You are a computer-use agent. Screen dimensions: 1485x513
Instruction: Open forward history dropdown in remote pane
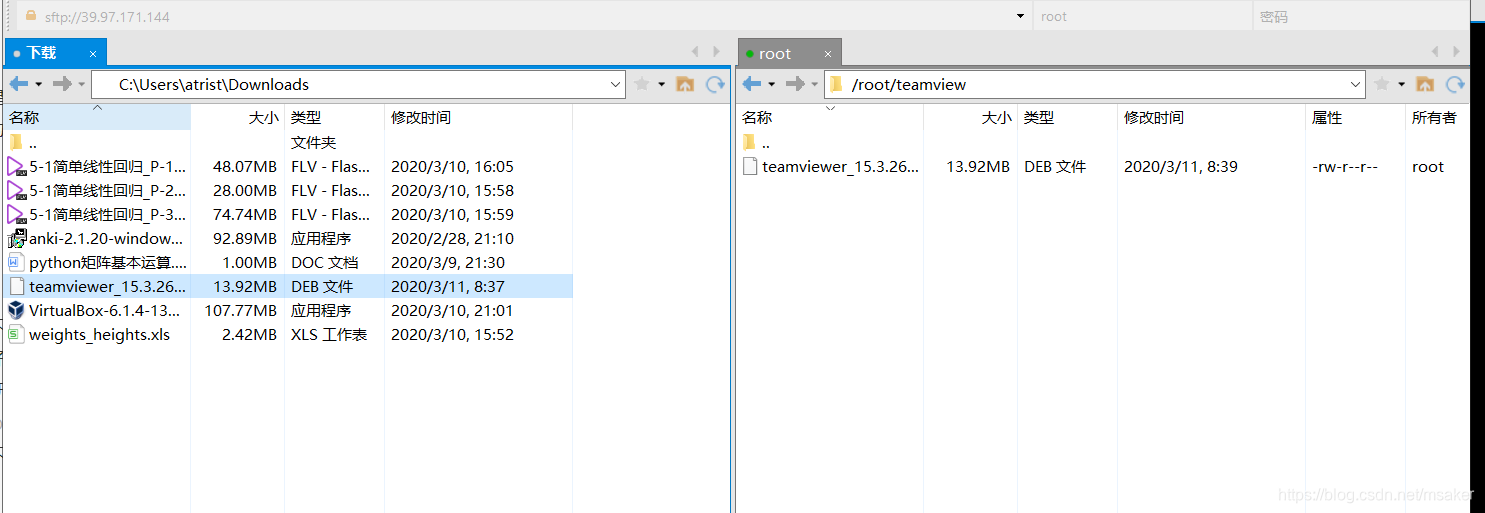815,84
